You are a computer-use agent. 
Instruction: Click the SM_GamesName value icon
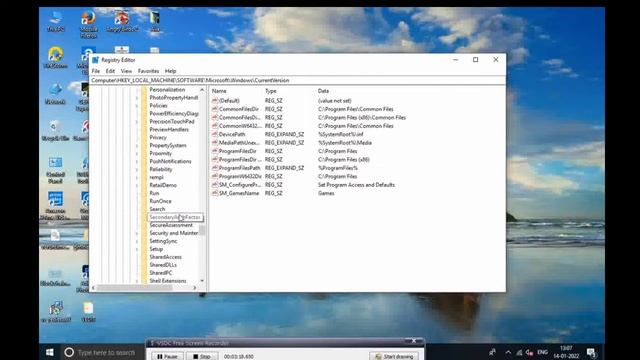(215, 193)
